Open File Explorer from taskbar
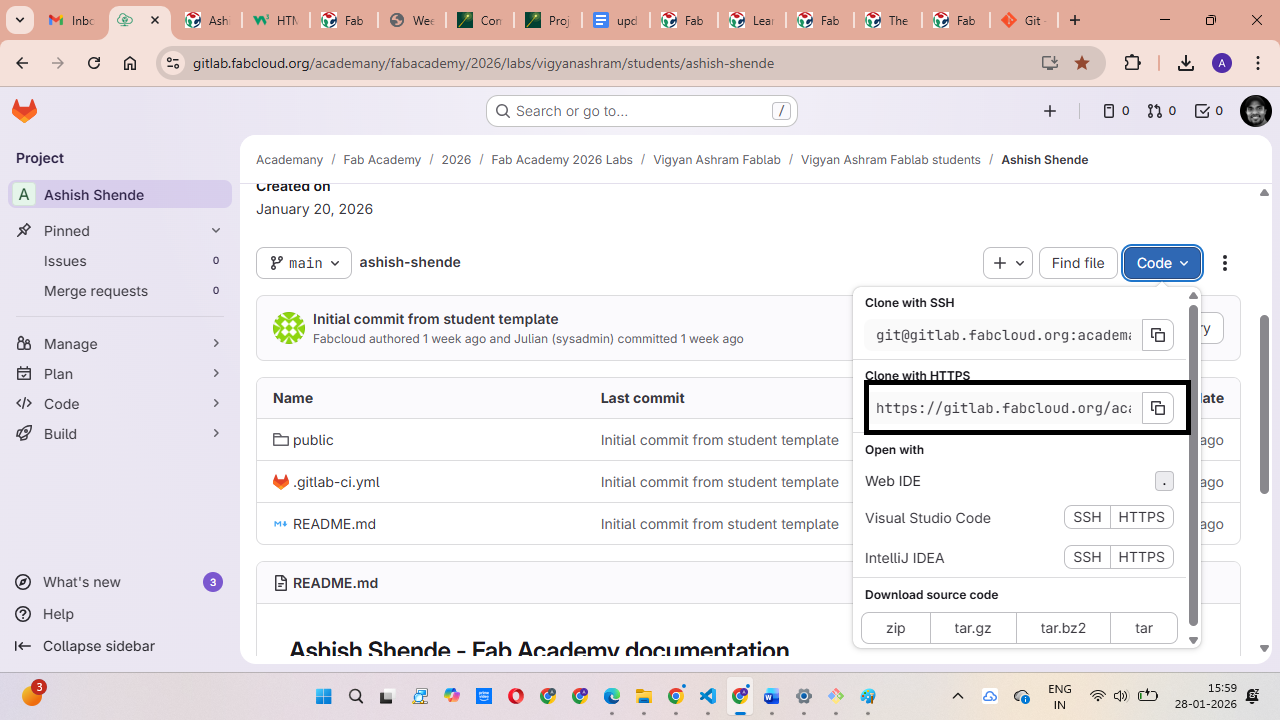Viewport: 1280px width, 720px height. [644, 696]
